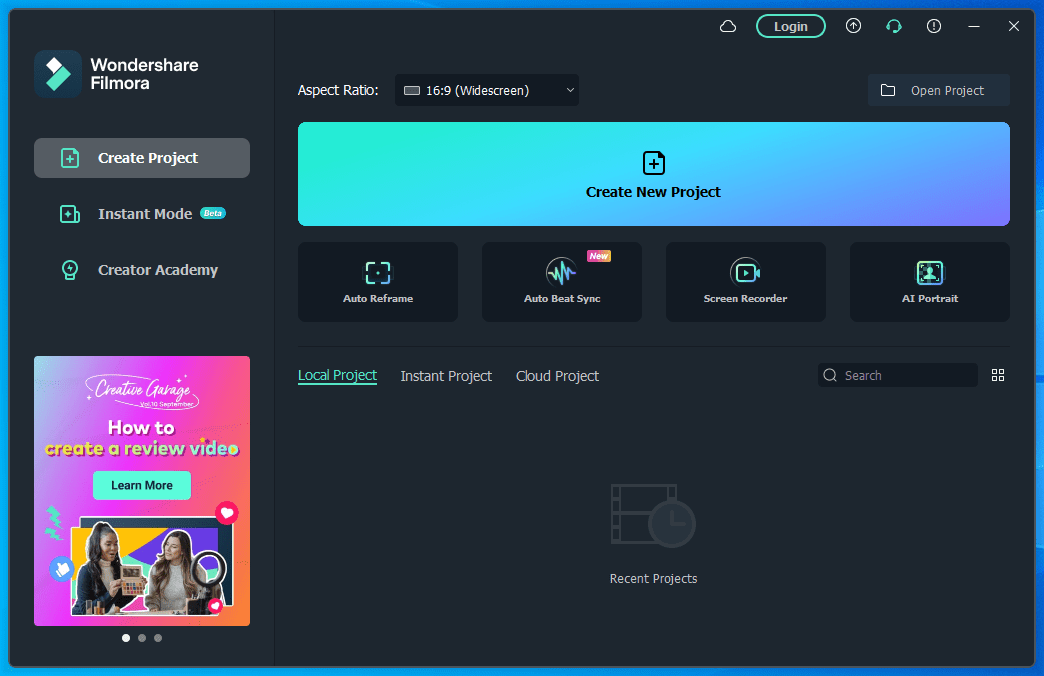Select Instant Mode in sidebar
1044x676 pixels.
point(142,214)
